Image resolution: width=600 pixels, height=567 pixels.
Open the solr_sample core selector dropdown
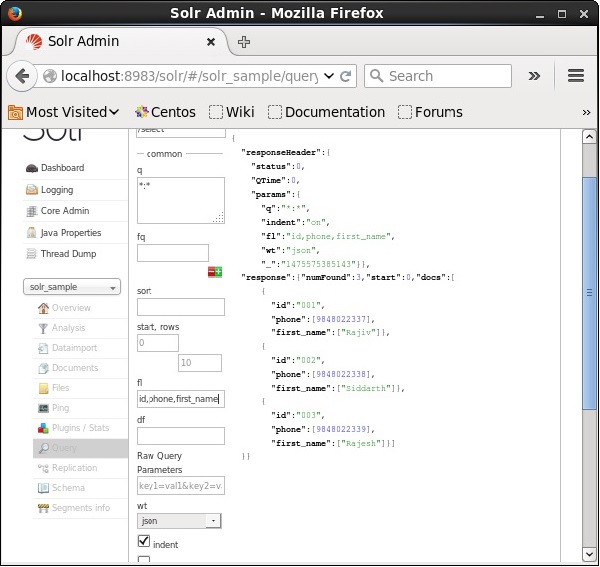[x=71, y=287]
